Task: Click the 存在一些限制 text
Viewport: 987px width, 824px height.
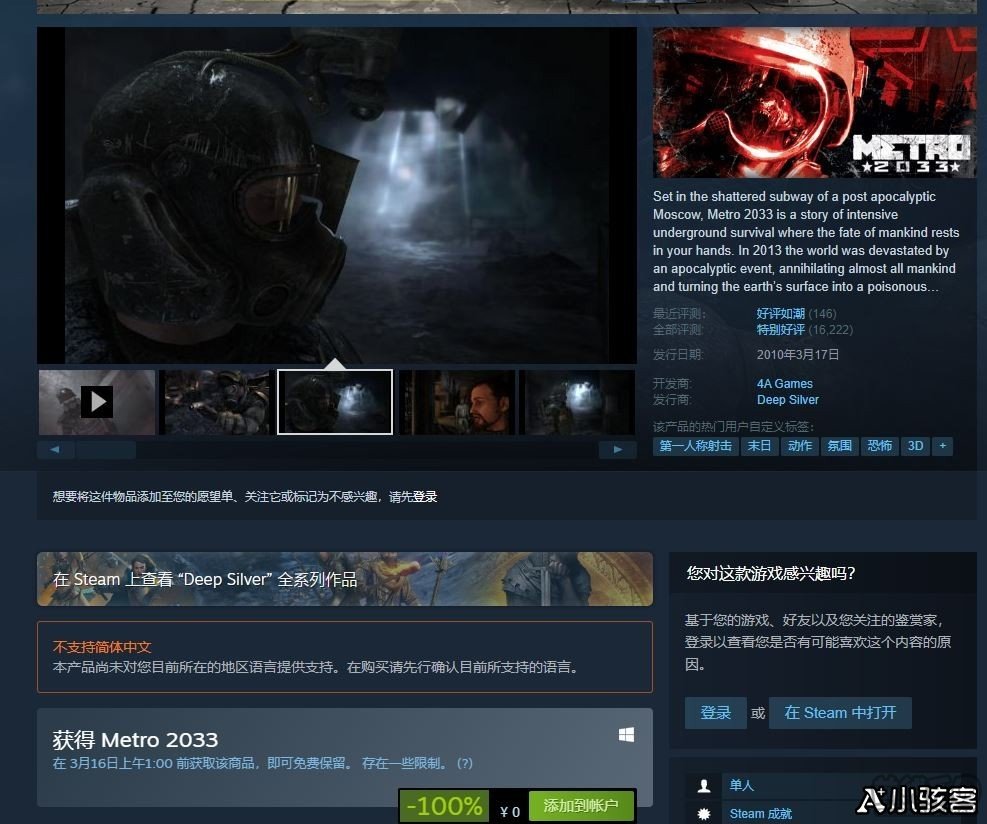Action: point(404,763)
